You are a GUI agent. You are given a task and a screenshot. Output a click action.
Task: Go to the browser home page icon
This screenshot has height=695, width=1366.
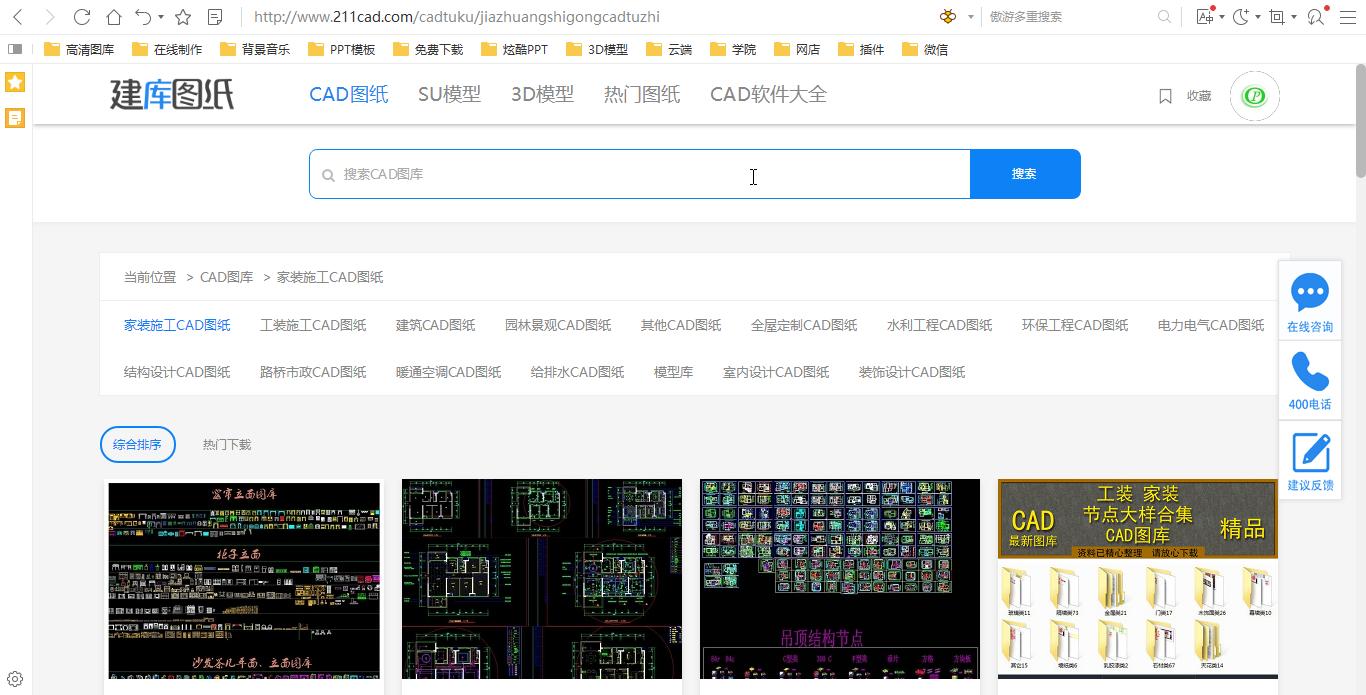(114, 17)
